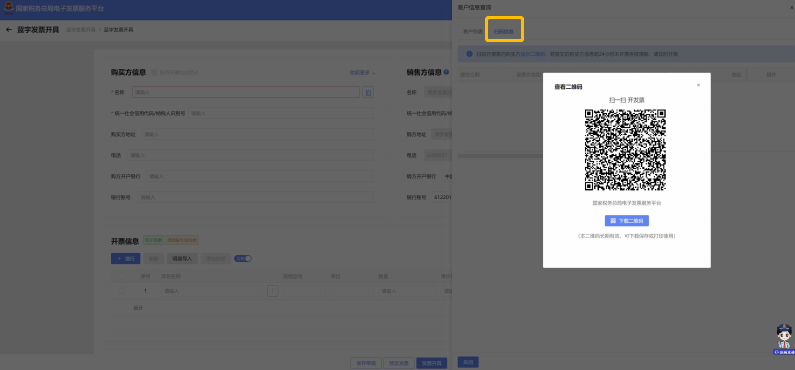Viewport: 795px width, 370px height.
Task: Click the 预览发票 button
Action: coord(399,363)
